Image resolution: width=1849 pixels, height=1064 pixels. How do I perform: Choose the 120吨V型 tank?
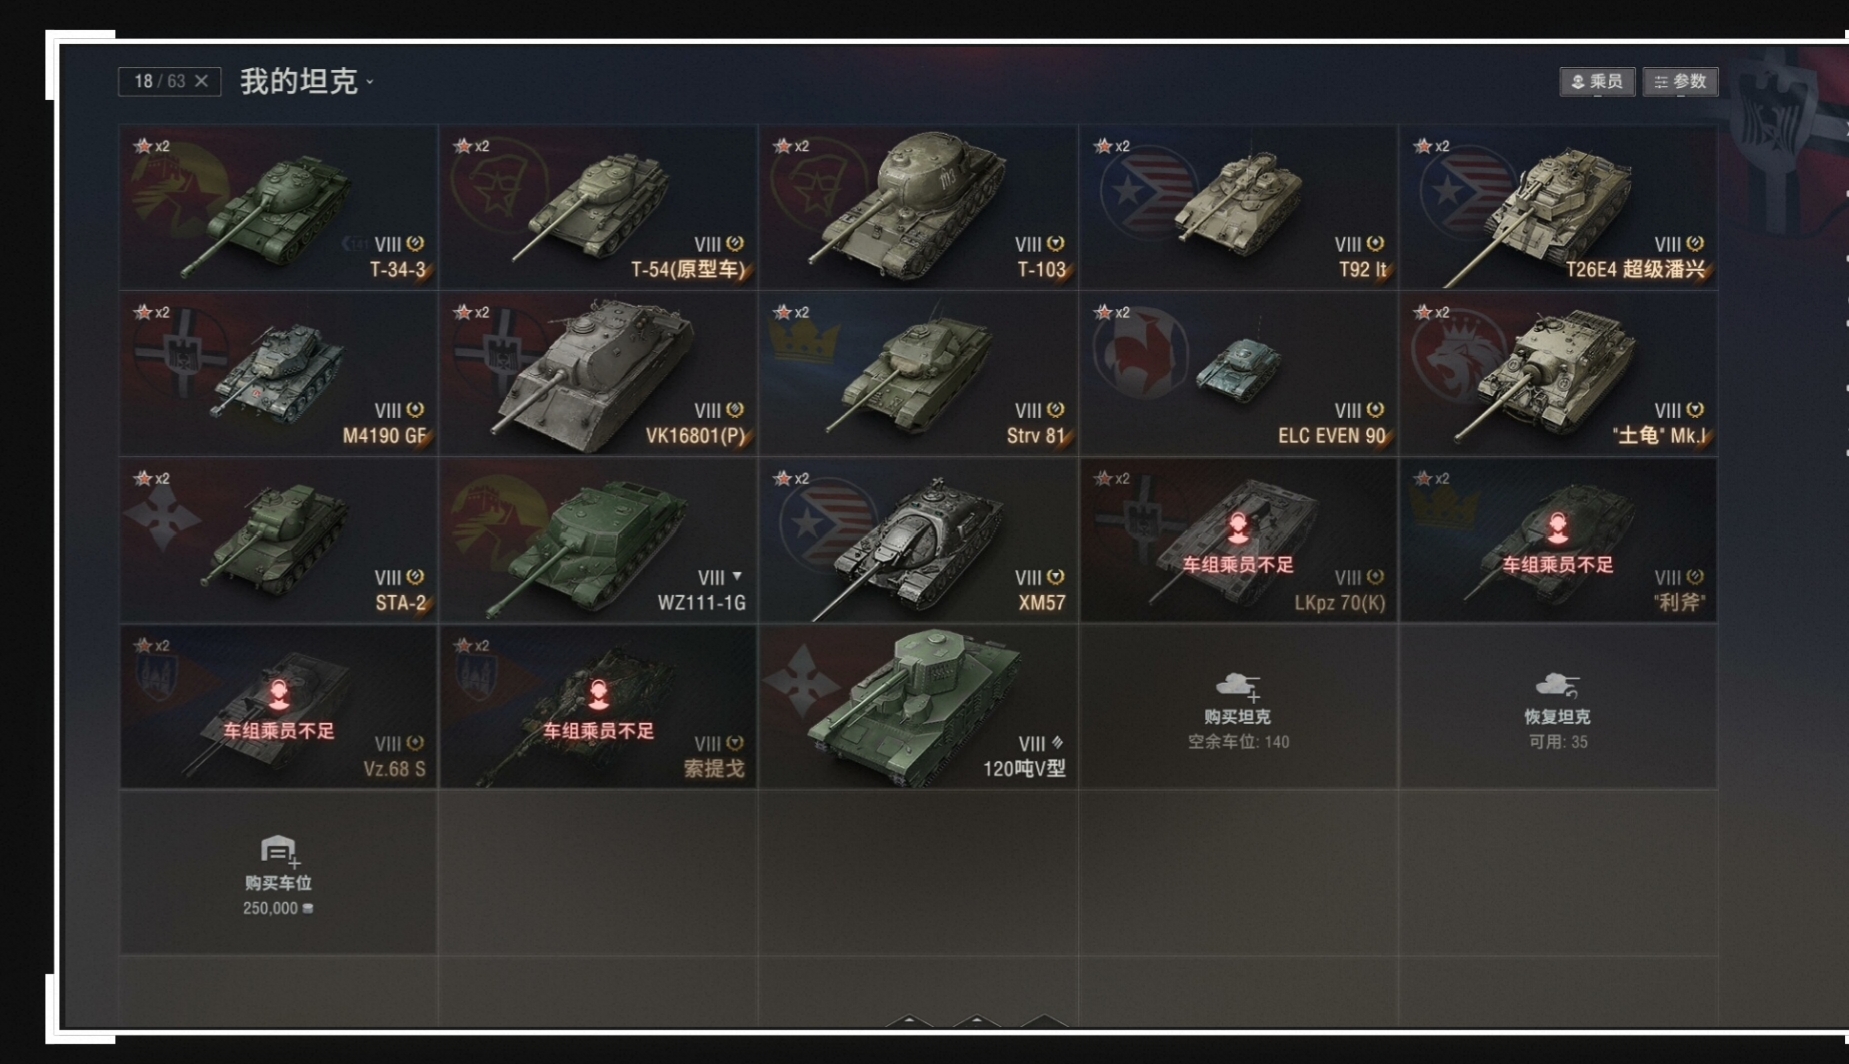[x=918, y=707]
